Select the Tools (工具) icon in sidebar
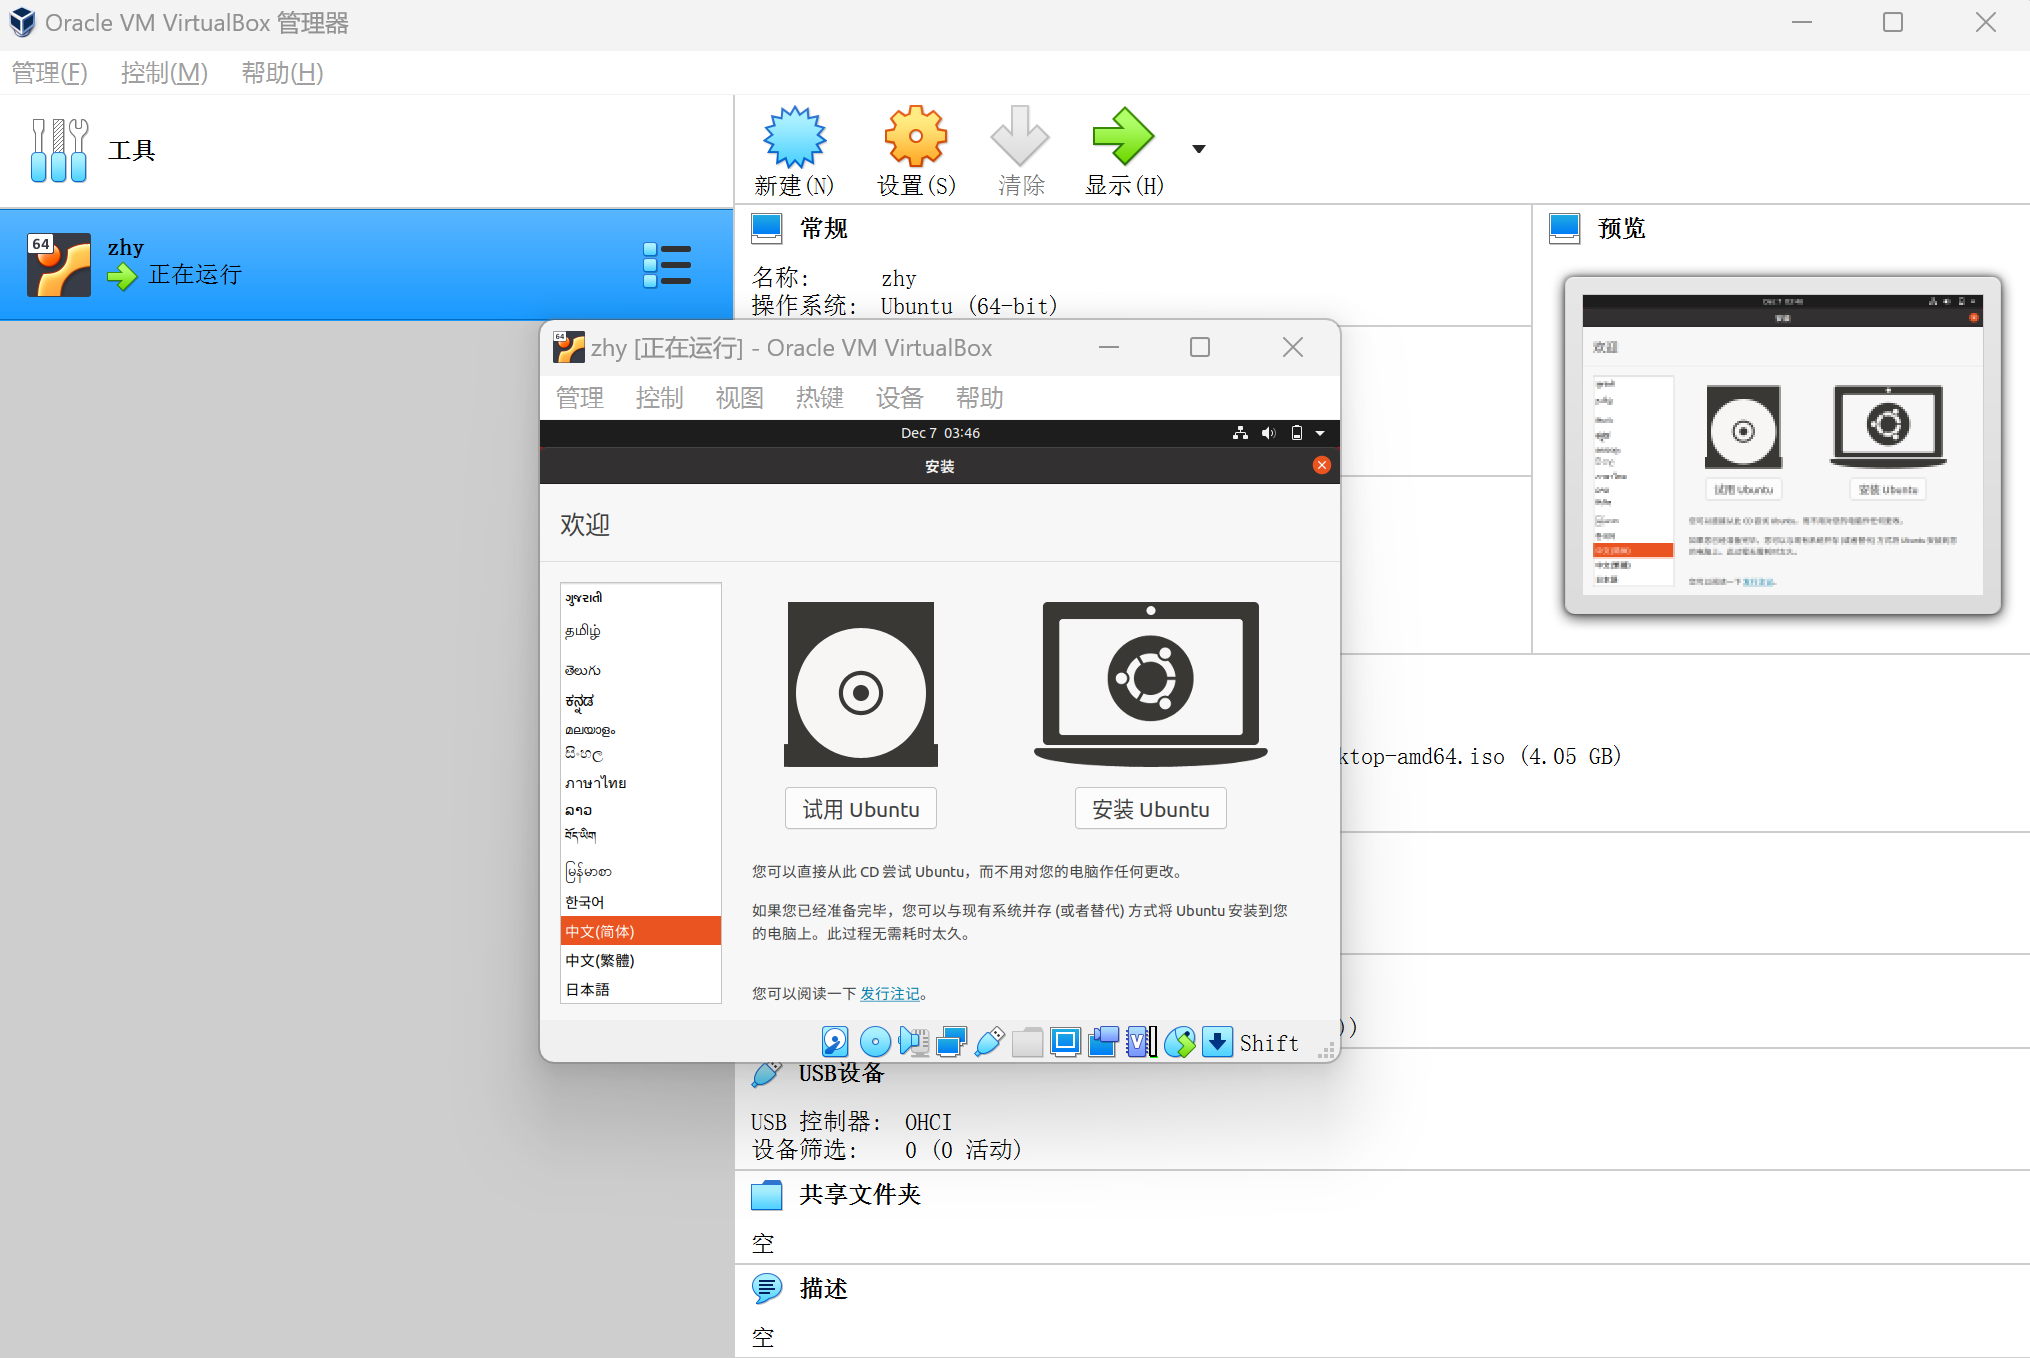 click(59, 150)
